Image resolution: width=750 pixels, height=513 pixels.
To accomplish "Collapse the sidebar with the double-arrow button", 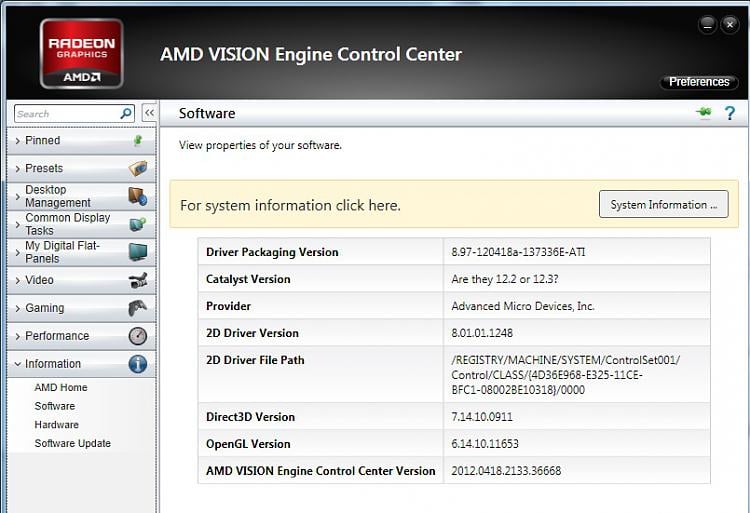I will [x=149, y=113].
